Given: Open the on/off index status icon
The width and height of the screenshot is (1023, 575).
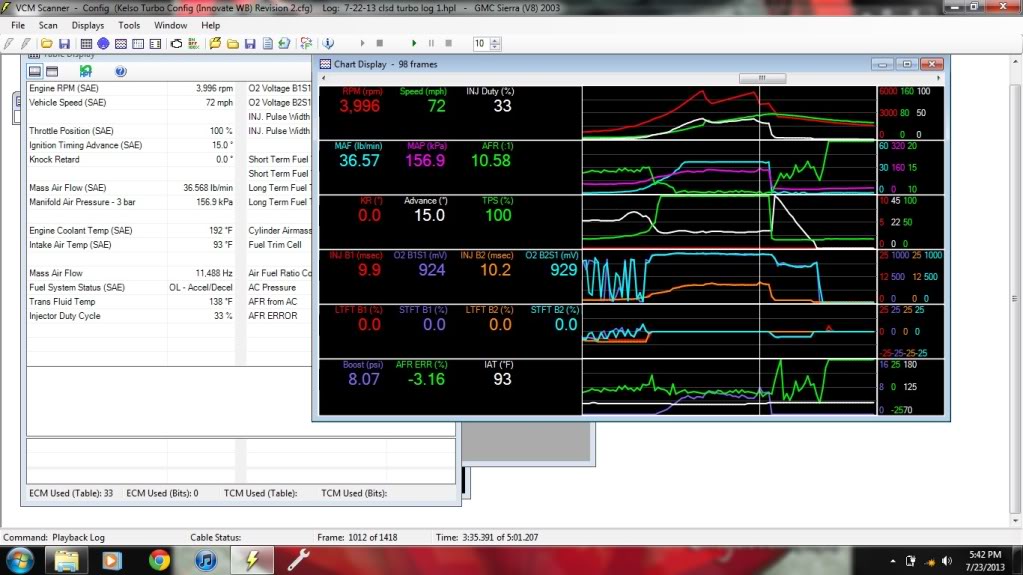Looking at the screenshot, I should (193, 44).
